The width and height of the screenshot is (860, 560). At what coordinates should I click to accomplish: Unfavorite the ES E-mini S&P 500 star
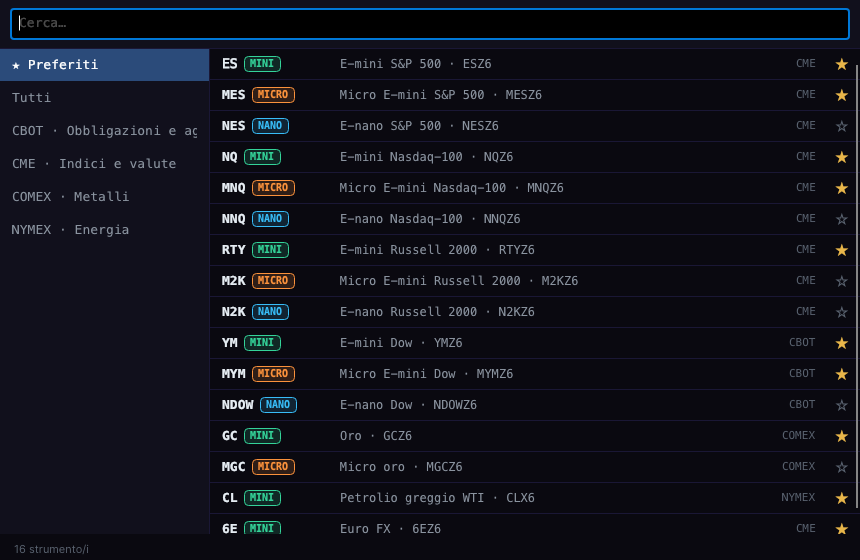[841, 64]
